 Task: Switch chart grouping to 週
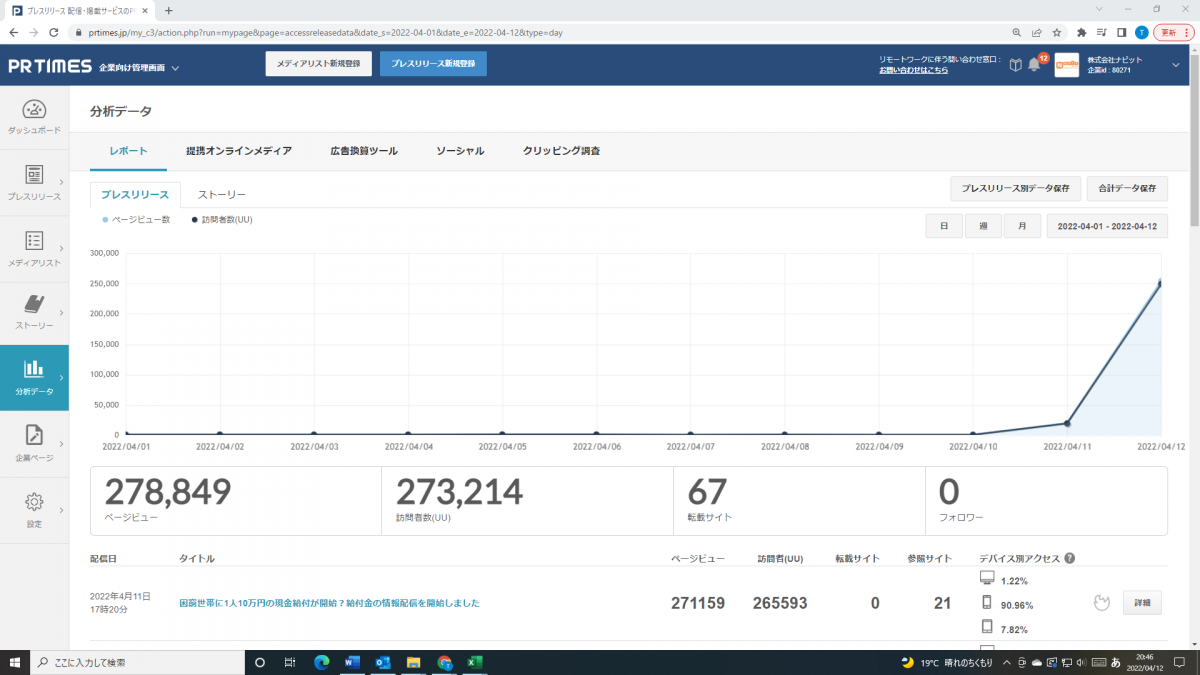click(x=983, y=226)
